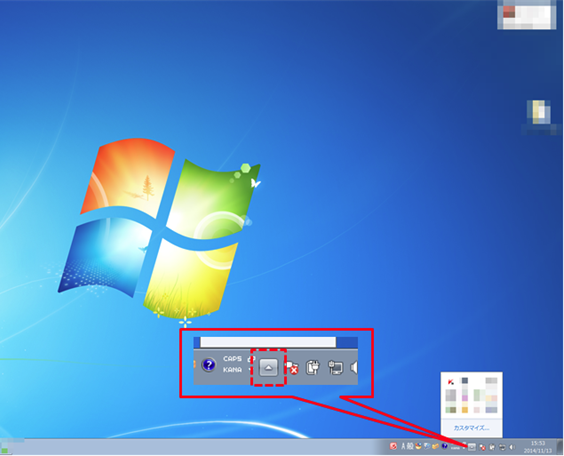Open the taskbar clock showing 15:53
Screen dimensions: 564x456
tap(538, 447)
